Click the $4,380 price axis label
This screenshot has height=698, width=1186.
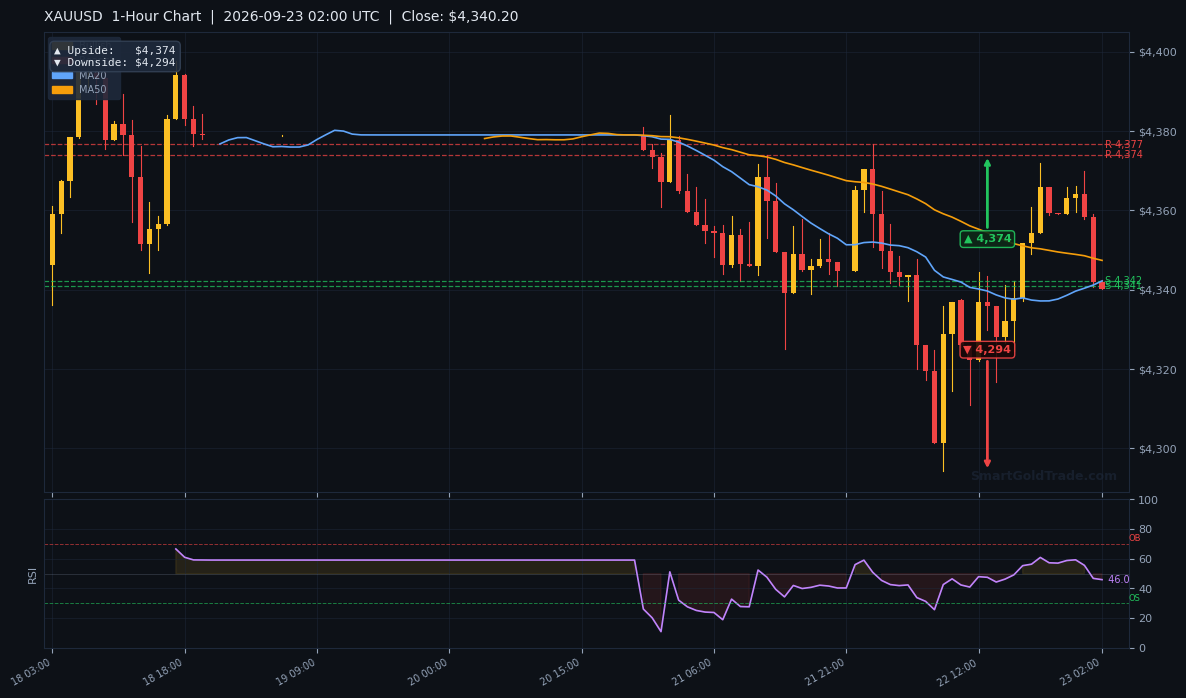click(x=1157, y=132)
